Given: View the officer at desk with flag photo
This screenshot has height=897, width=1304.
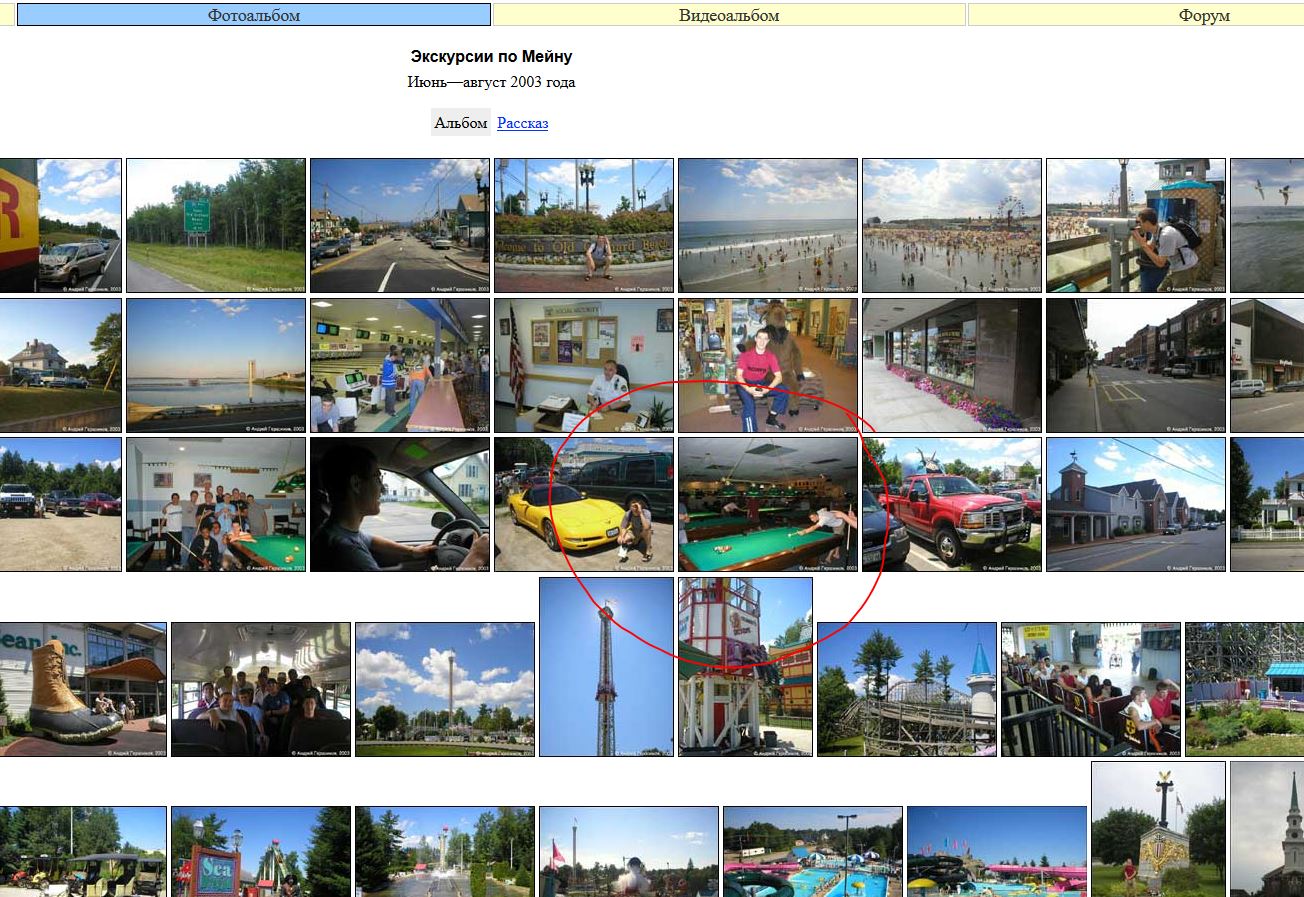Looking at the screenshot, I should tap(584, 365).
